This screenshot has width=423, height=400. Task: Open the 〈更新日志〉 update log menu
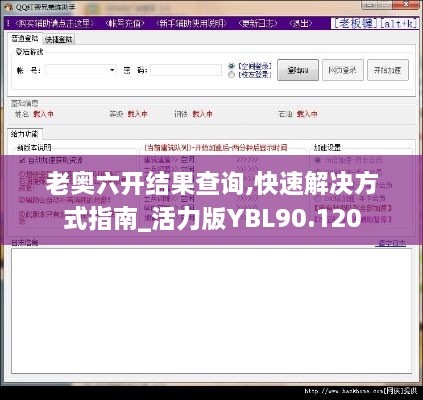point(258,23)
